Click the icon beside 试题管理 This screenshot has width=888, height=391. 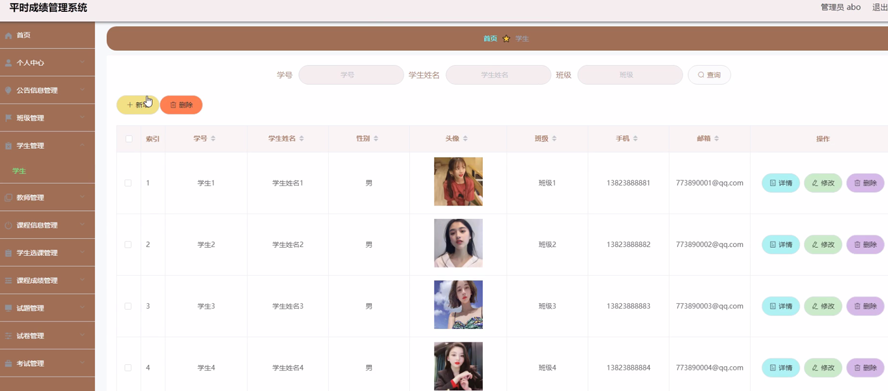tap(8, 308)
